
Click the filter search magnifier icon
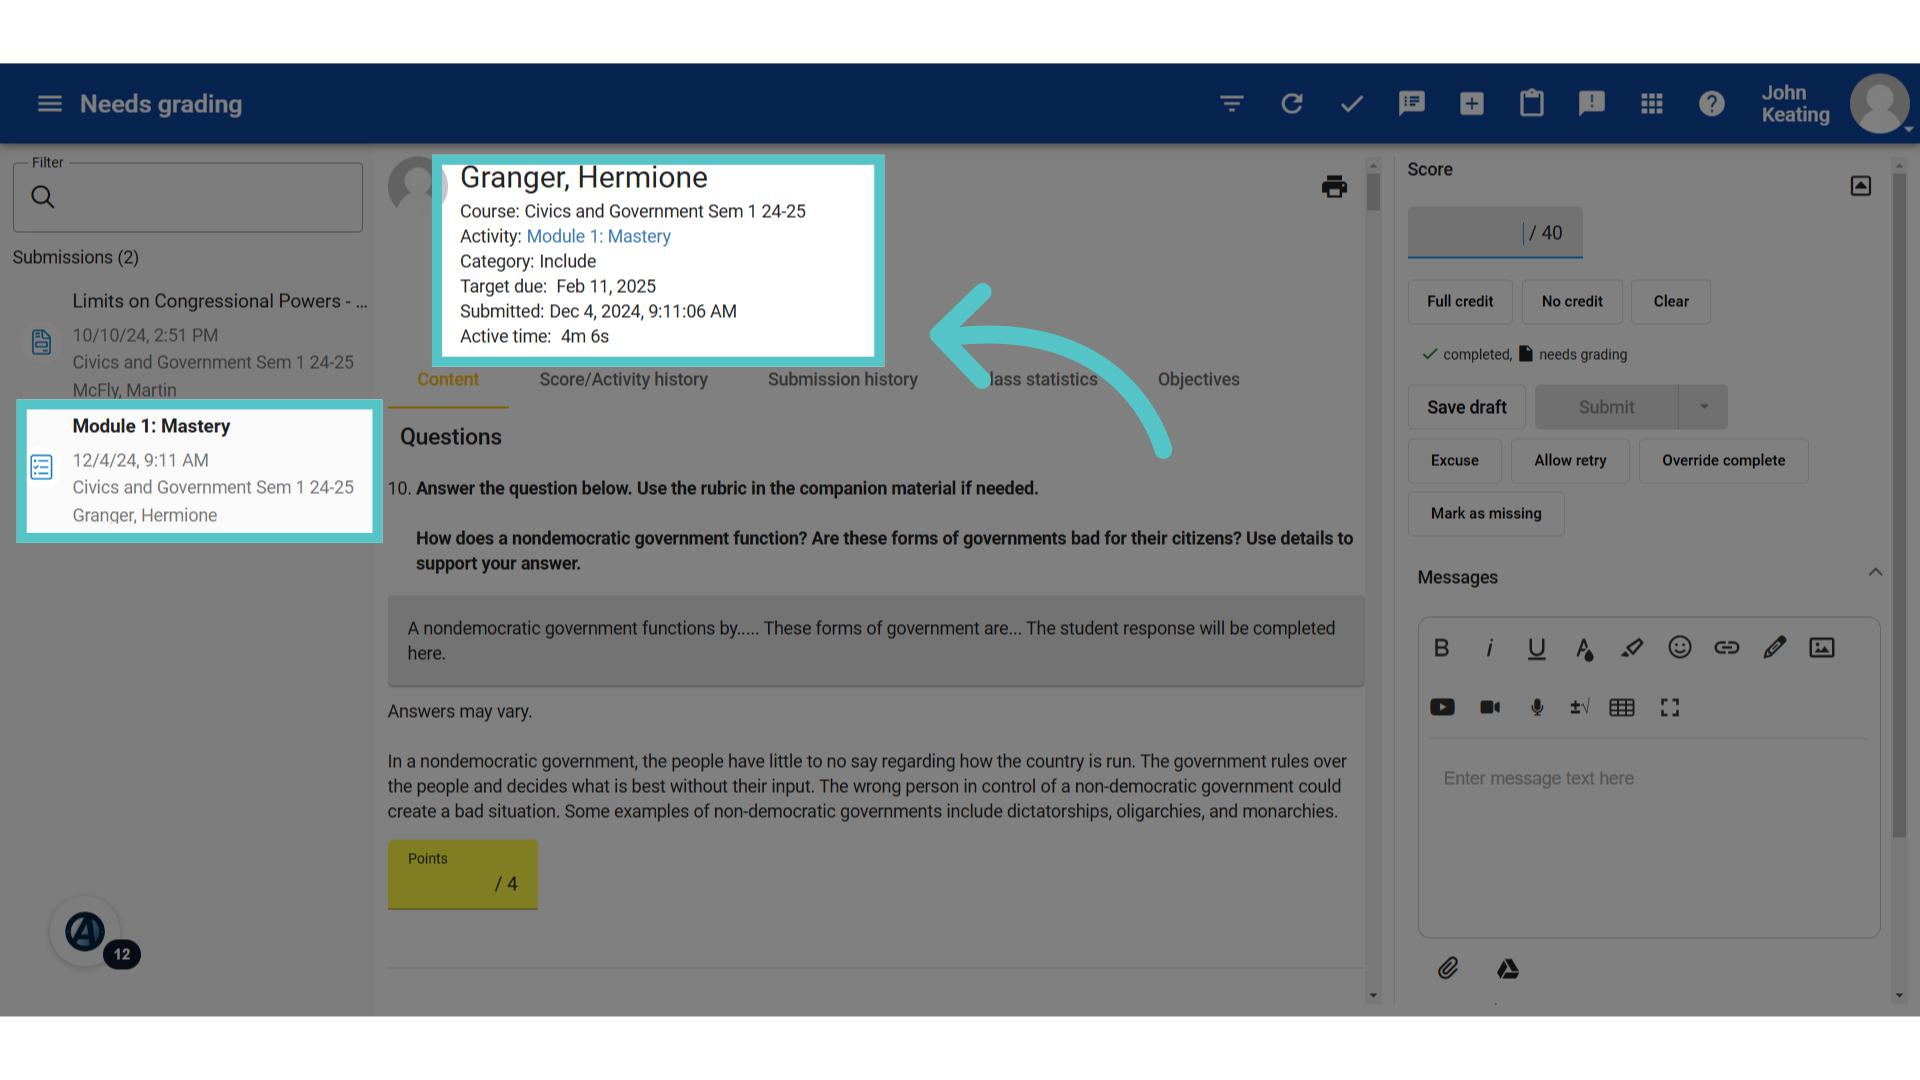tap(43, 197)
